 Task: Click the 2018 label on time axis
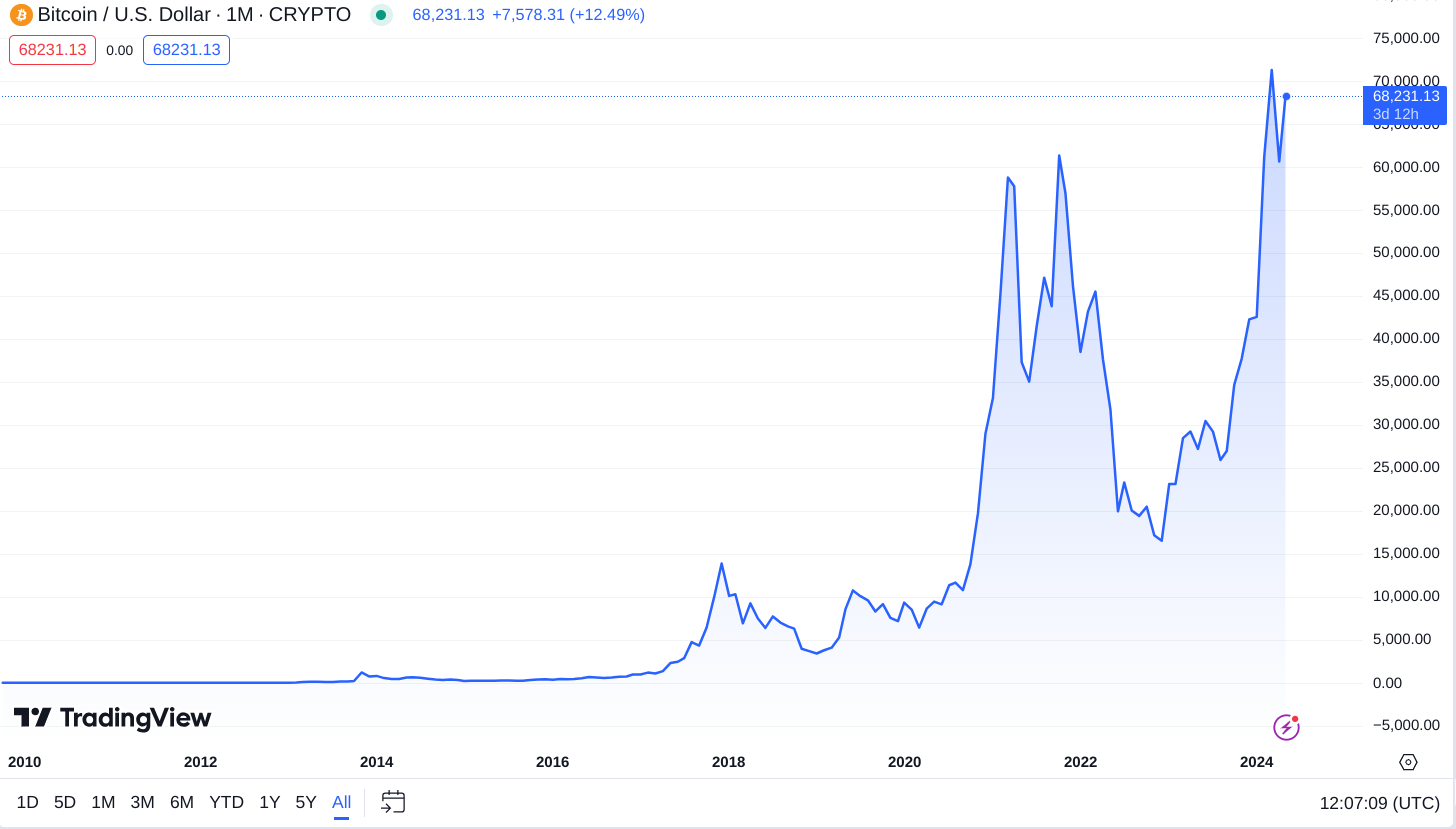coord(728,762)
